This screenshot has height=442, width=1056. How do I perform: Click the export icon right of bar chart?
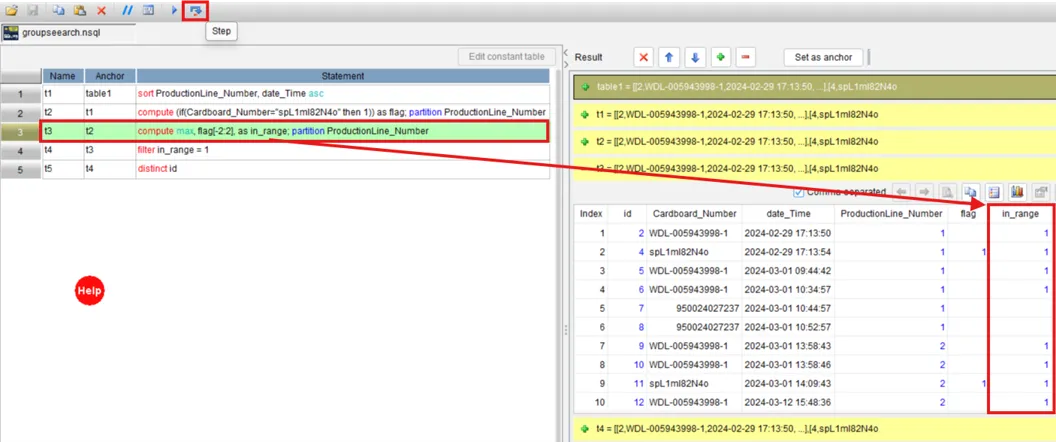click(1041, 192)
